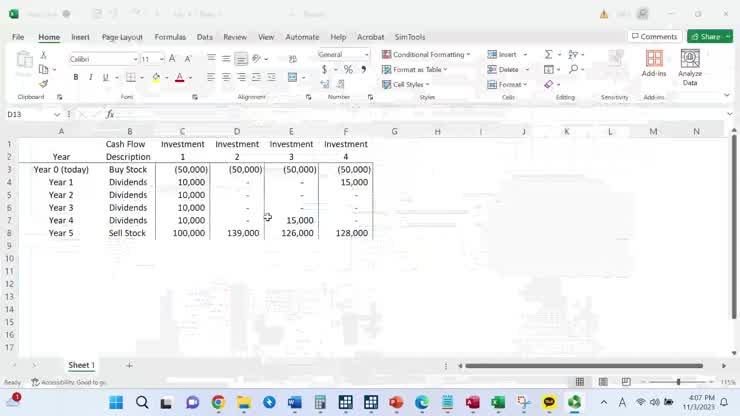Open the Comments pane

pyautogui.click(x=654, y=37)
